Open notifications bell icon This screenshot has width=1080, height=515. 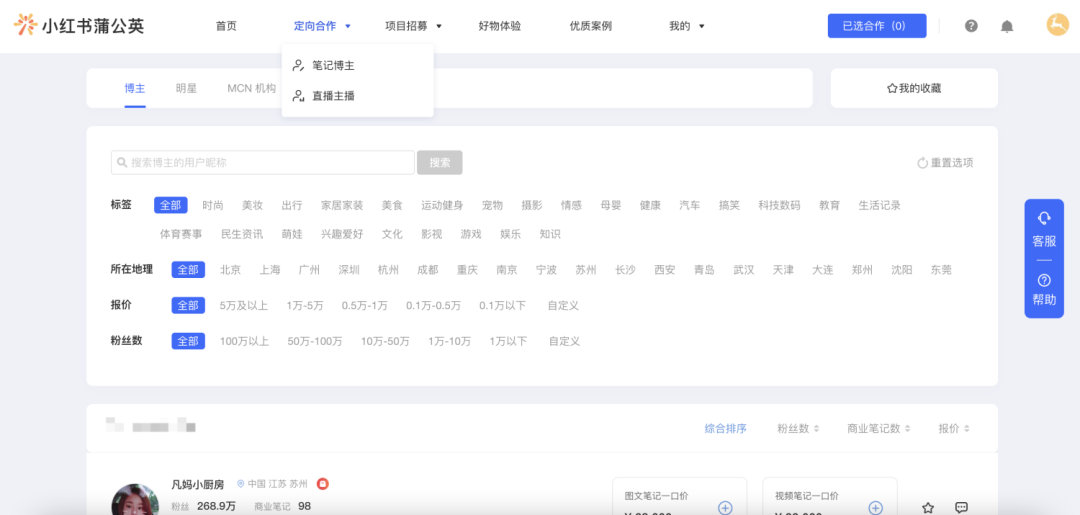coord(1007,26)
